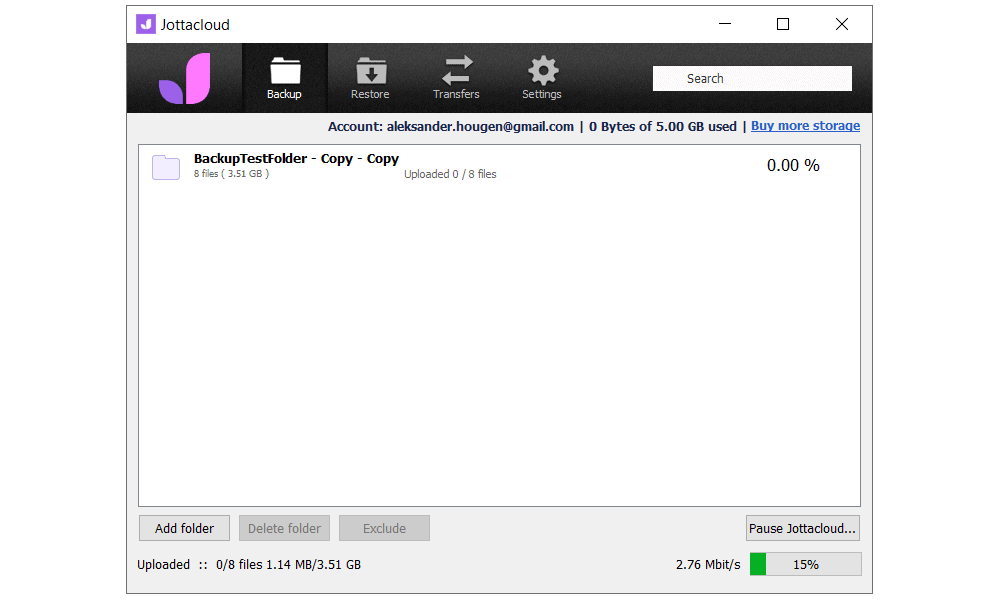Switch to the Restore tab
Screen dimensions: 1000x600
point(370,78)
